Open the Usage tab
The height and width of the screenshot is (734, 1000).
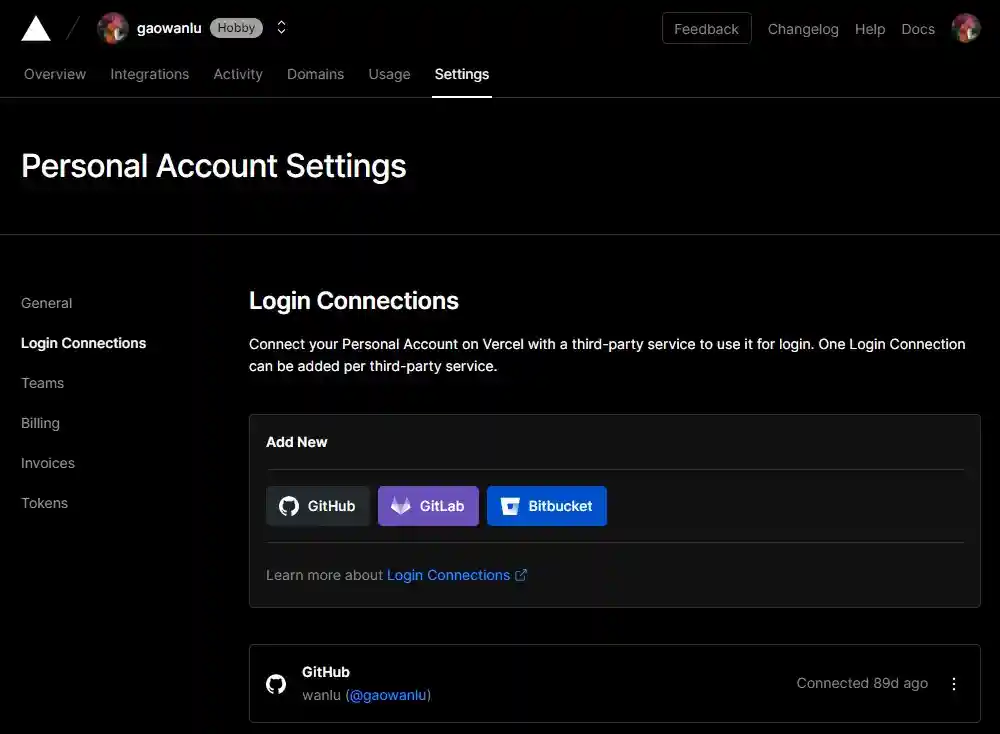point(389,74)
